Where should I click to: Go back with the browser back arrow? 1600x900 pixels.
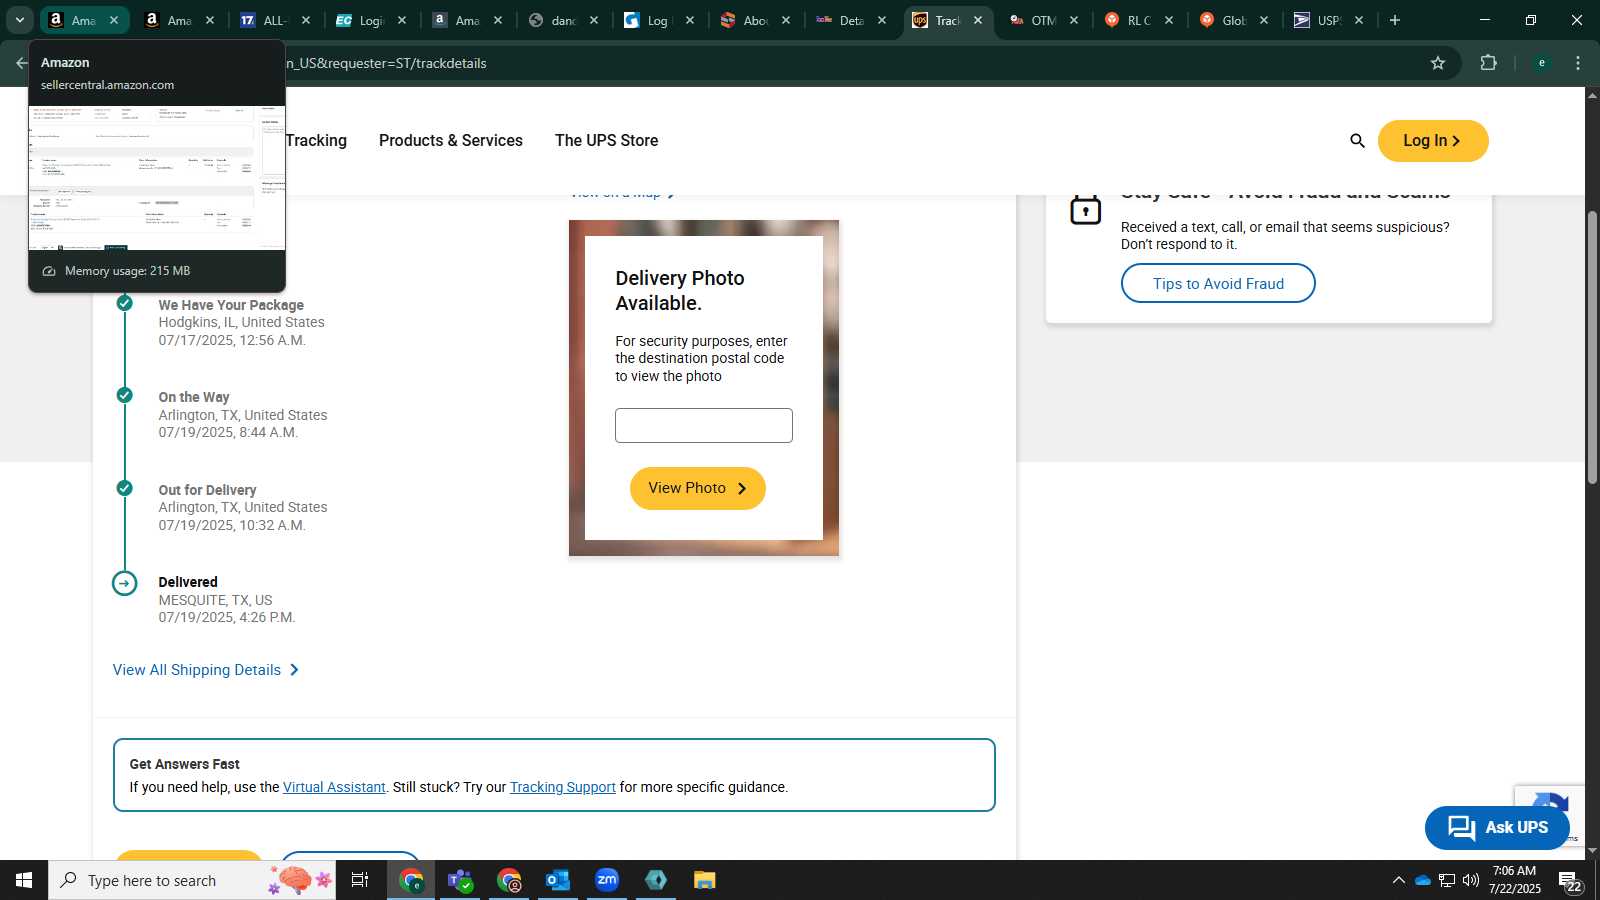(x=22, y=63)
